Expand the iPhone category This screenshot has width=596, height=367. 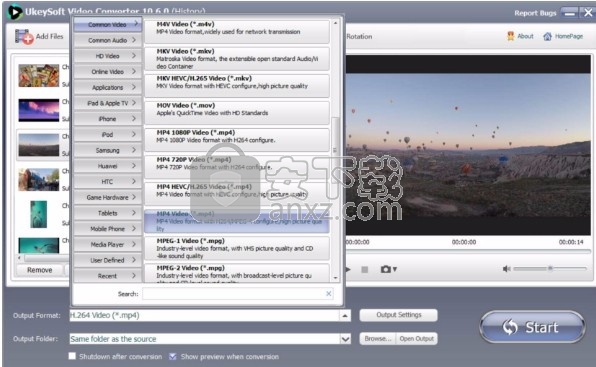(108, 119)
